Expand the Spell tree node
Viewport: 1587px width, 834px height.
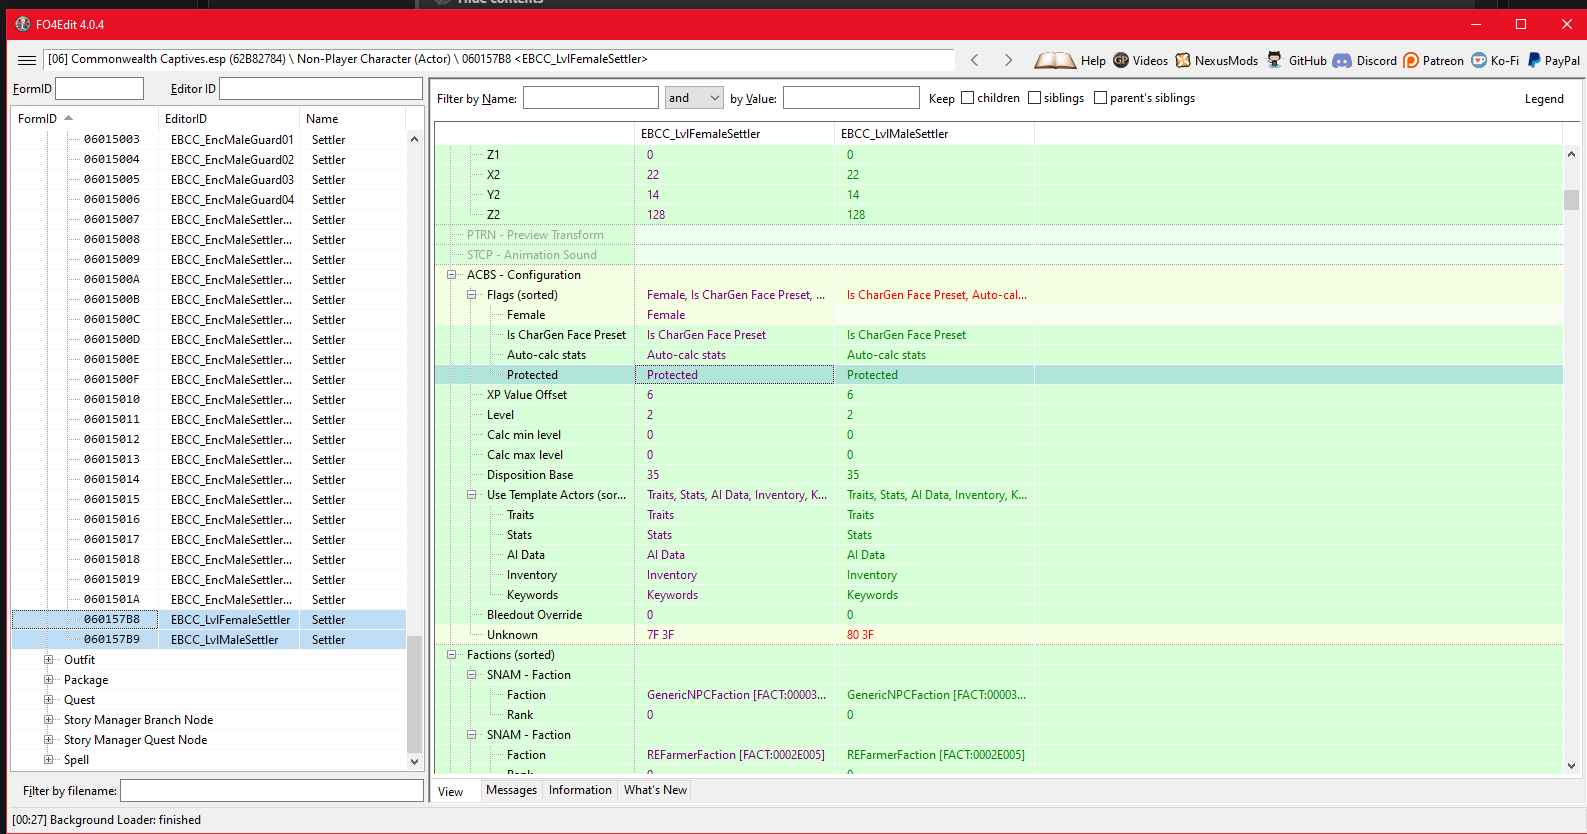click(x=48, y=760)
